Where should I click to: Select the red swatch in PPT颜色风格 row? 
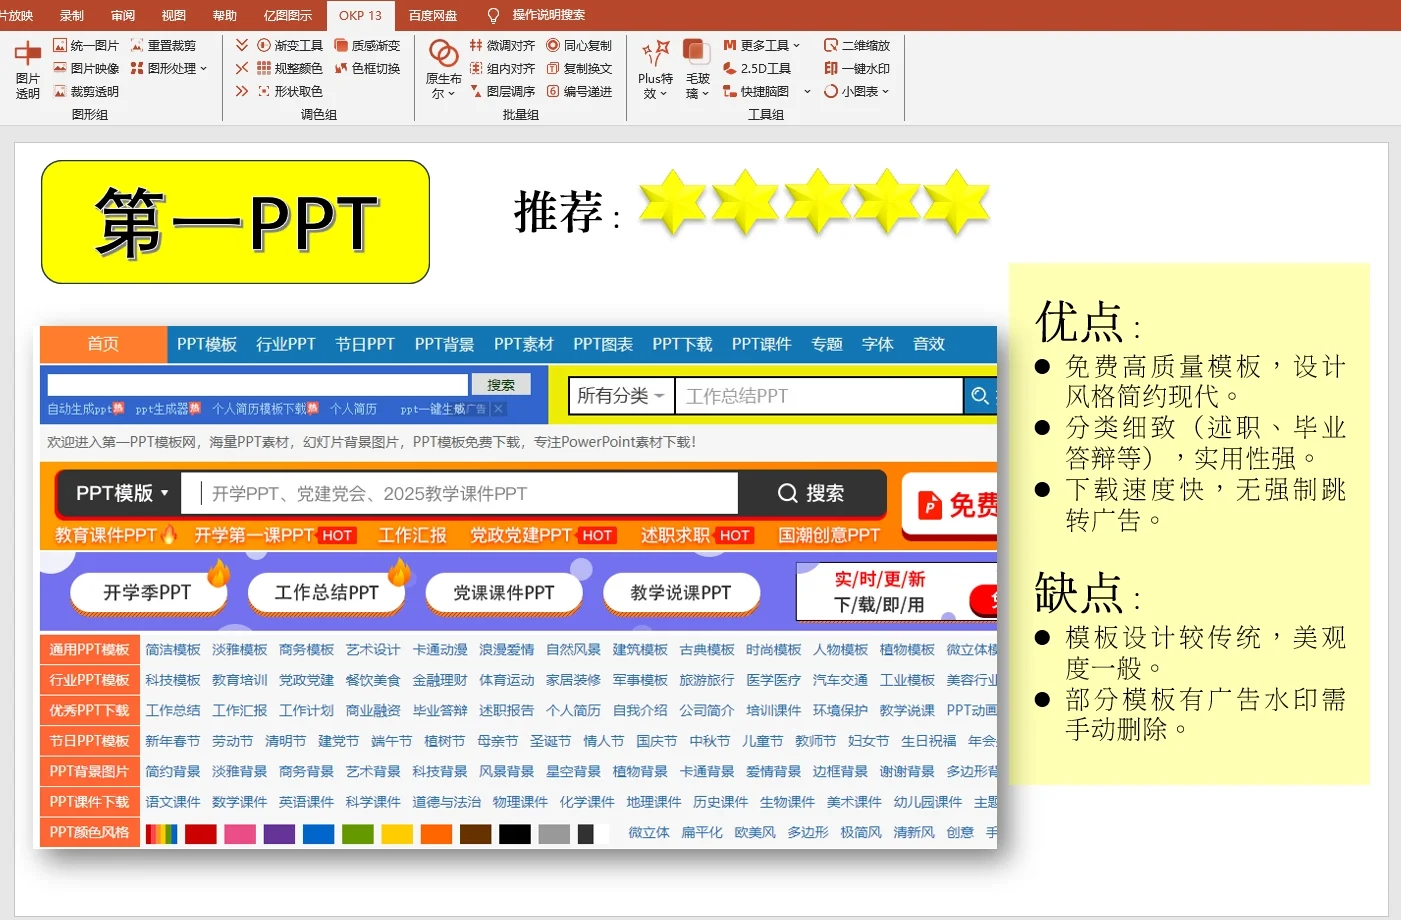[x=201, y=832]
